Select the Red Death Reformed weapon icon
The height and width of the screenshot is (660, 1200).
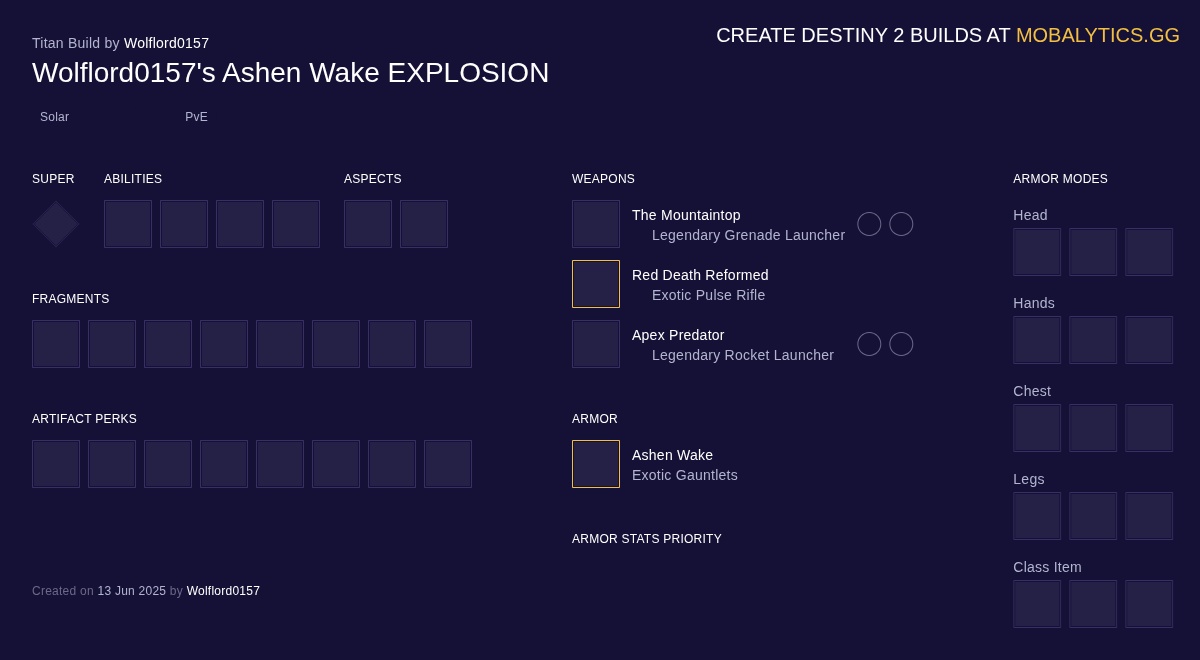[596, 284]
